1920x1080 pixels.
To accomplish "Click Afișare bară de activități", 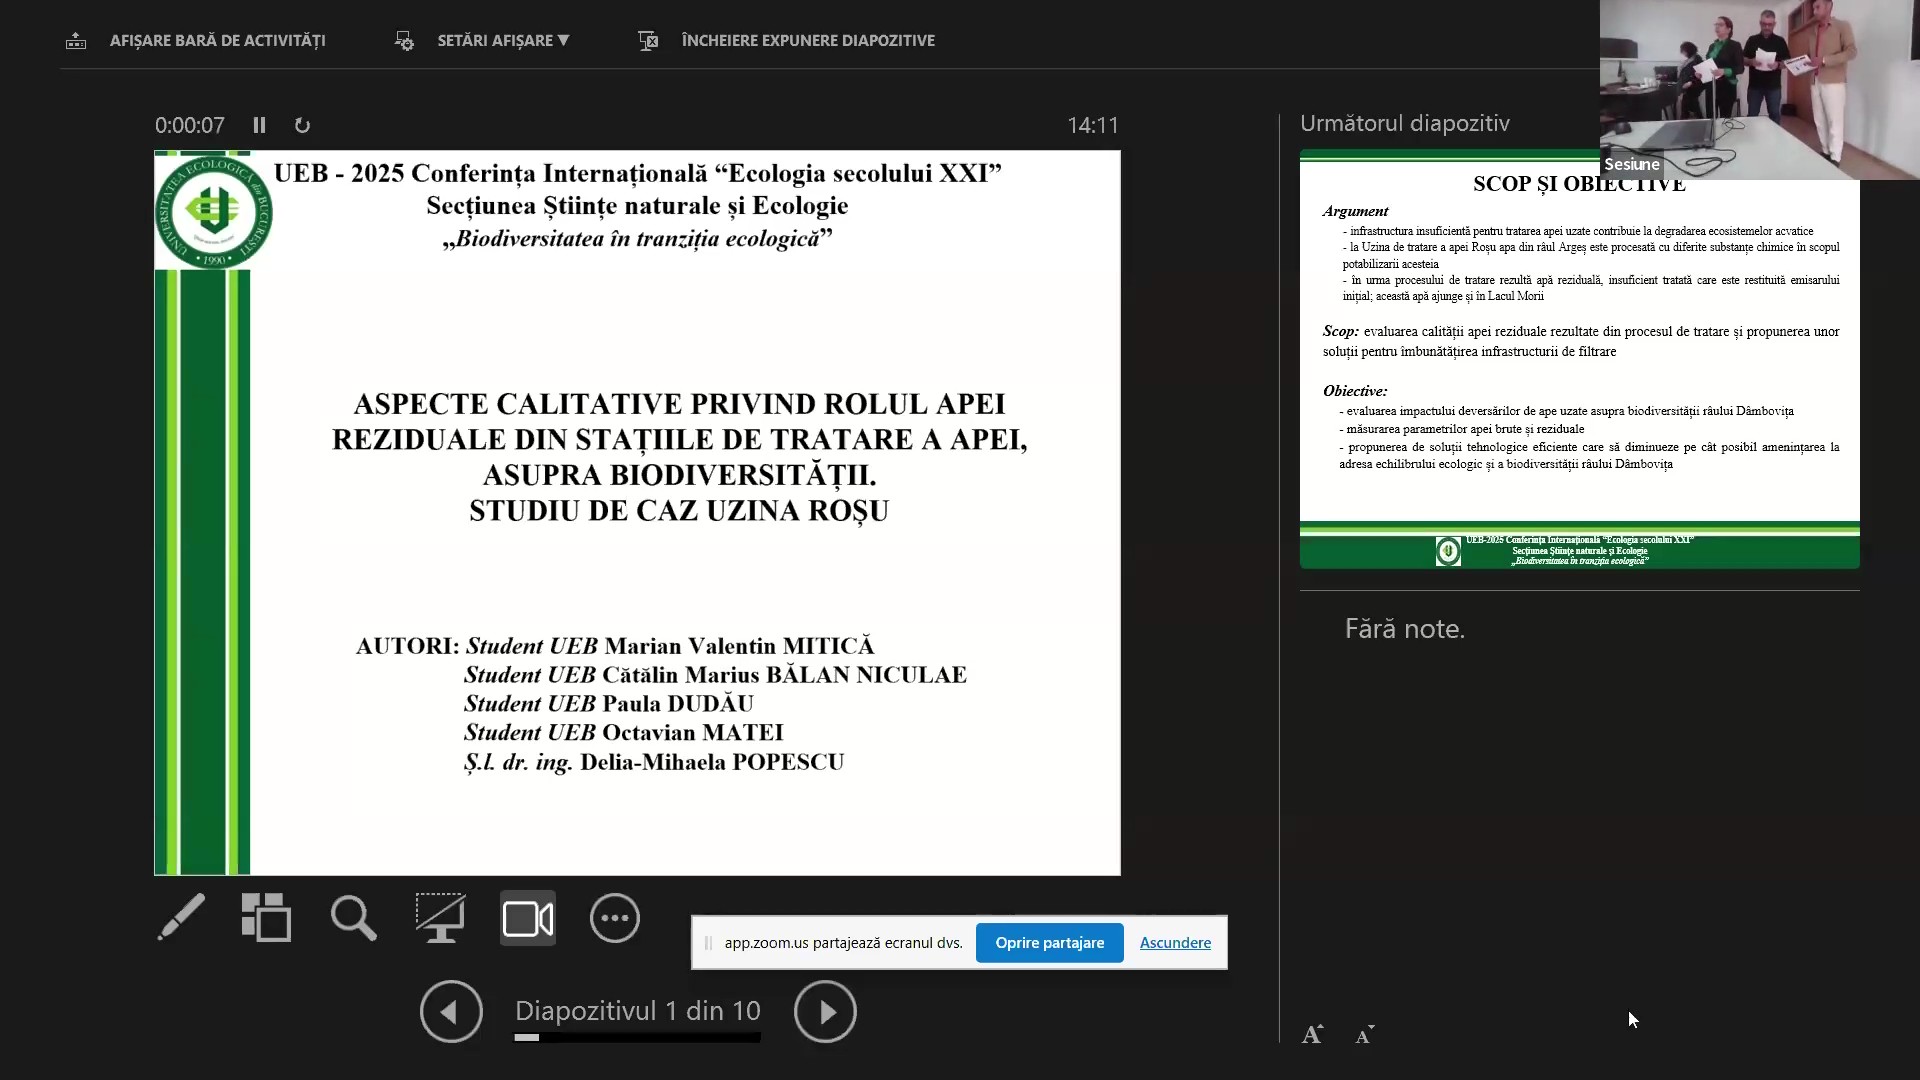I will tap(217, 40).
